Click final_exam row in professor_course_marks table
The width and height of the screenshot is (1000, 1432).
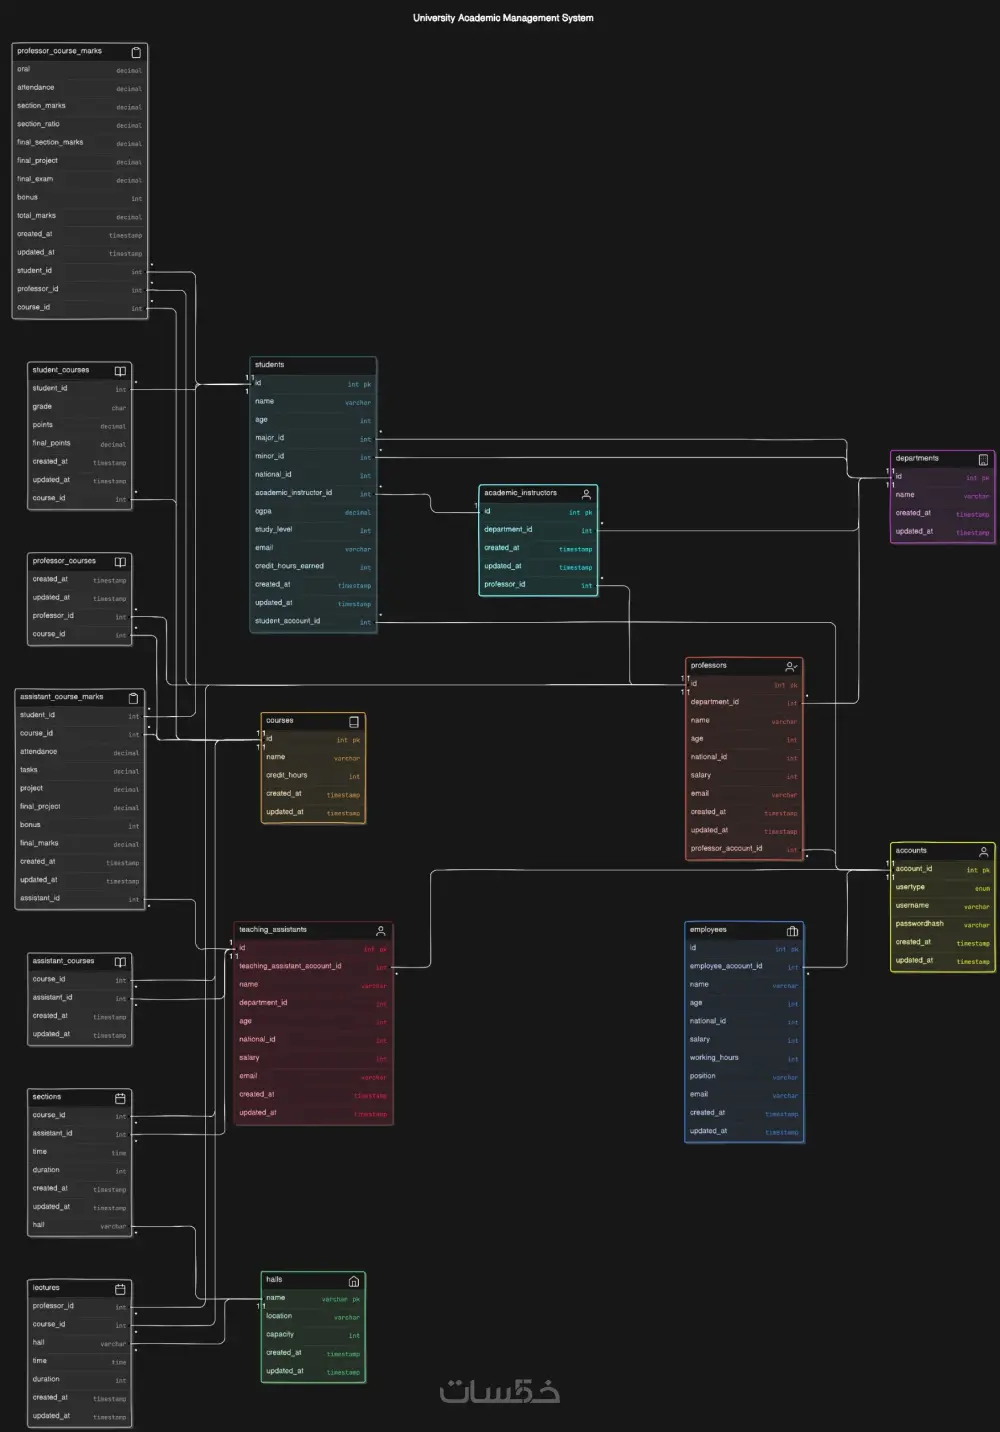(x=79, y=180)
